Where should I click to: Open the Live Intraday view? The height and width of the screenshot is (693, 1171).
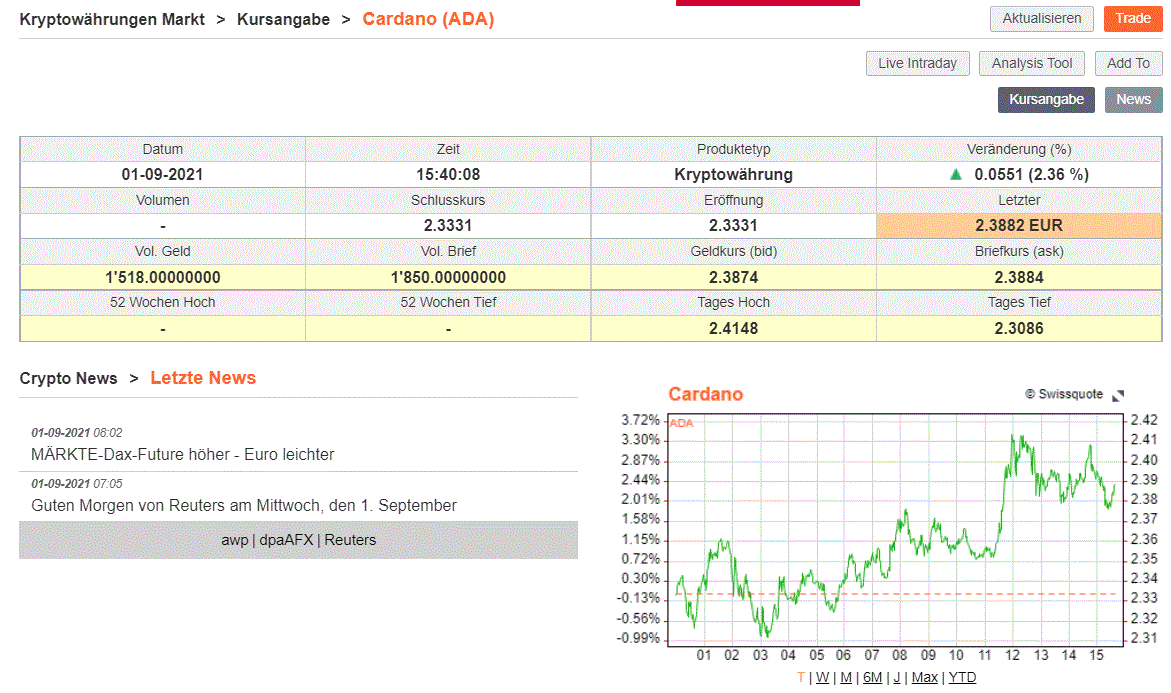917,63
